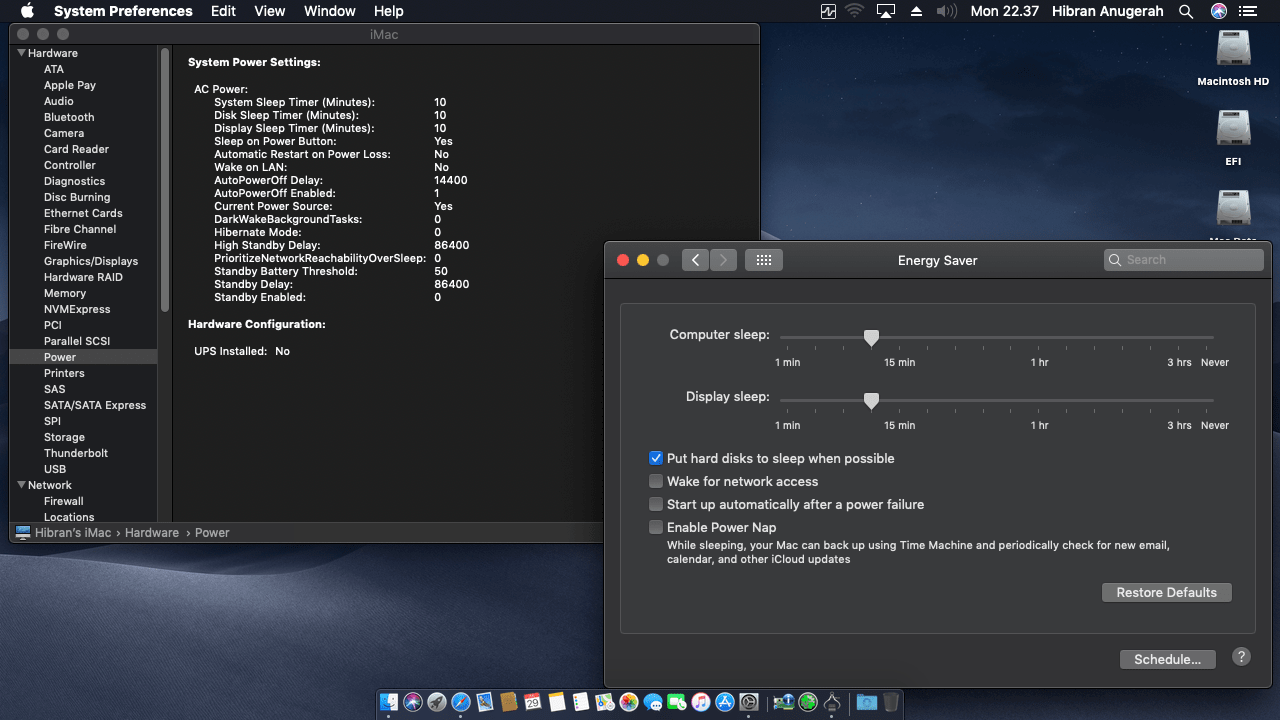
Task: Select Bluetooth in the hardware list
Action: (69, 117)
